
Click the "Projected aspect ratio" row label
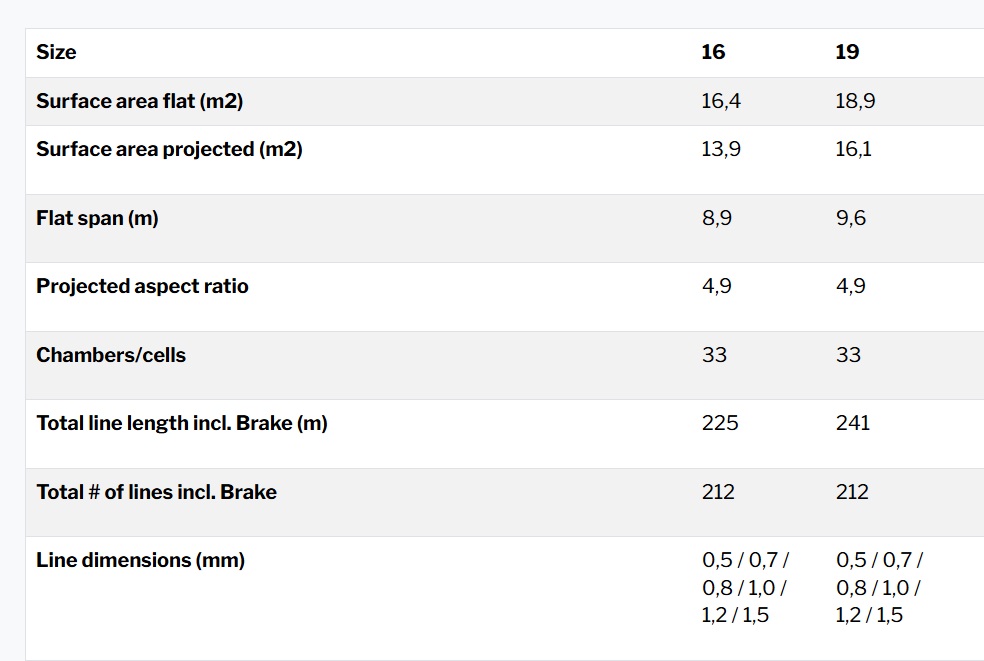(142, 286)
